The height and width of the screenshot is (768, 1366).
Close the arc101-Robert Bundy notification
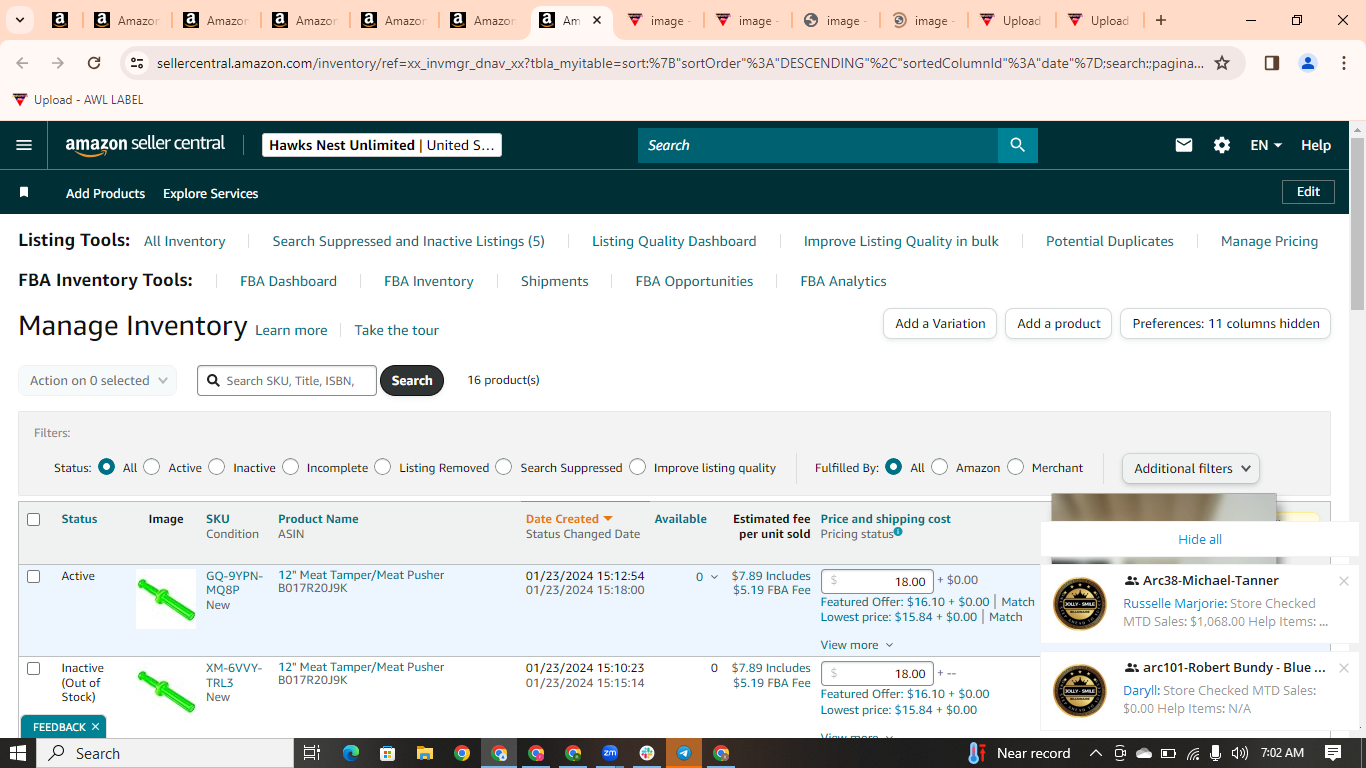[1344, 668]
